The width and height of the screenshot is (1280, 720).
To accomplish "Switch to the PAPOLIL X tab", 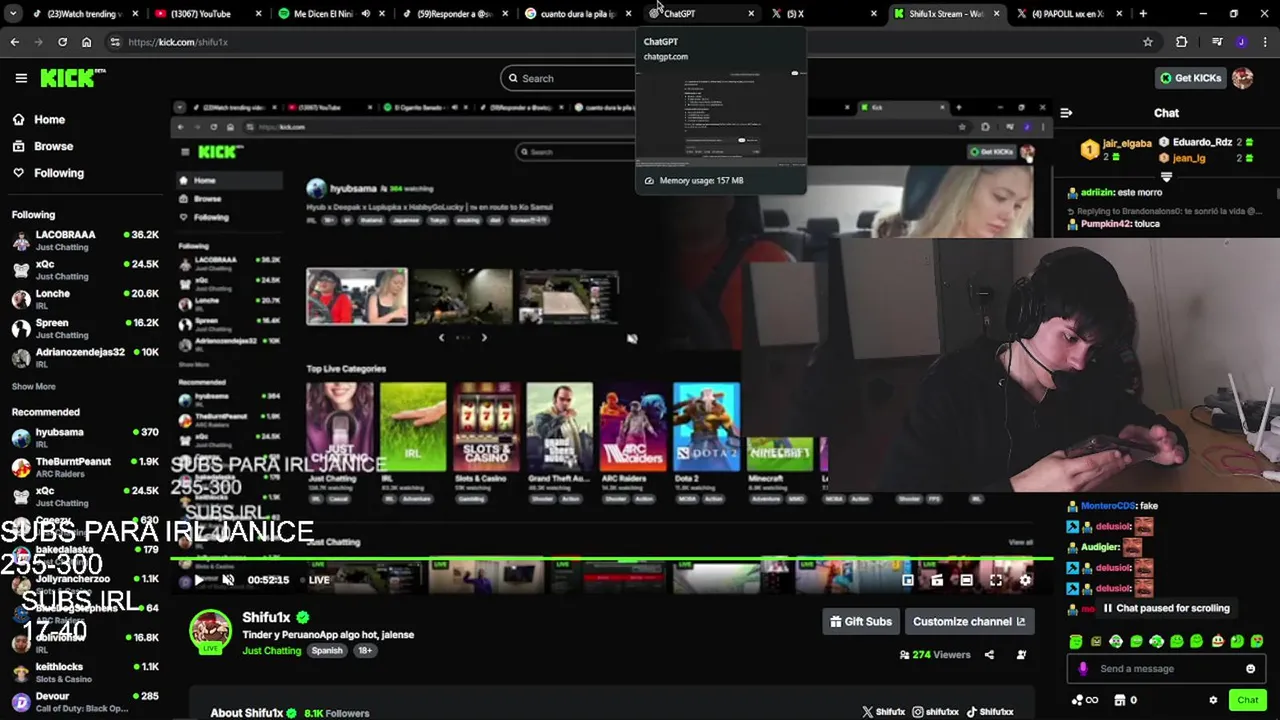I will click(1068, 14).
